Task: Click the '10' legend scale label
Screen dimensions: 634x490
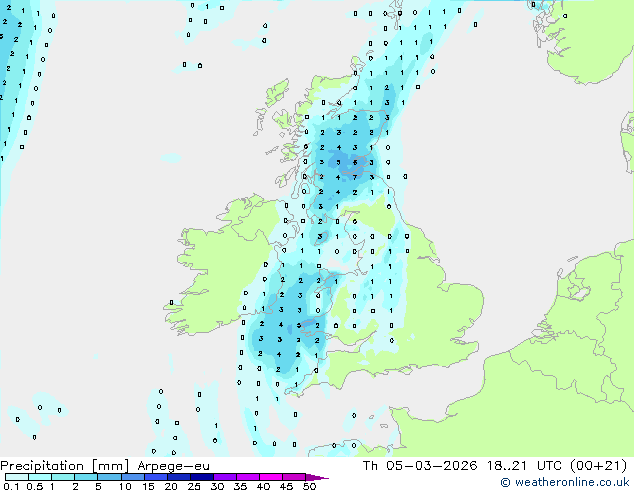Action: click(125, 486)
